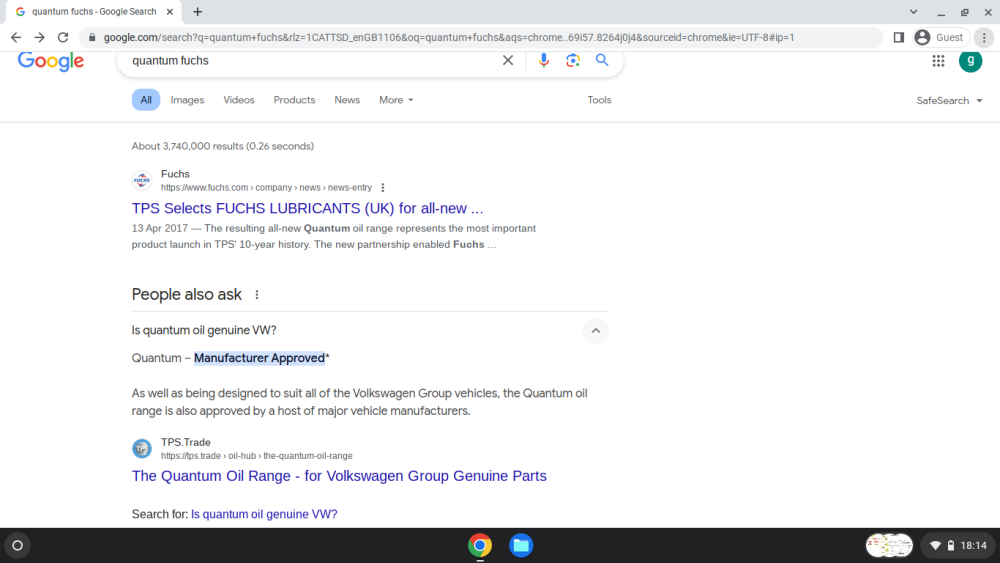Switch to the News tab

(x=347, y=100)
